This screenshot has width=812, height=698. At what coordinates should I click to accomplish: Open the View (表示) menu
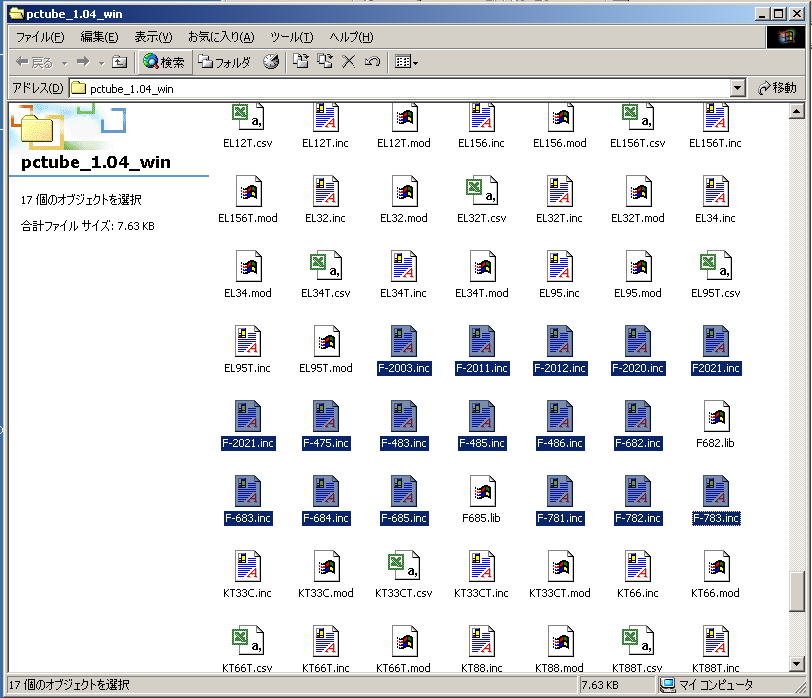153,37
